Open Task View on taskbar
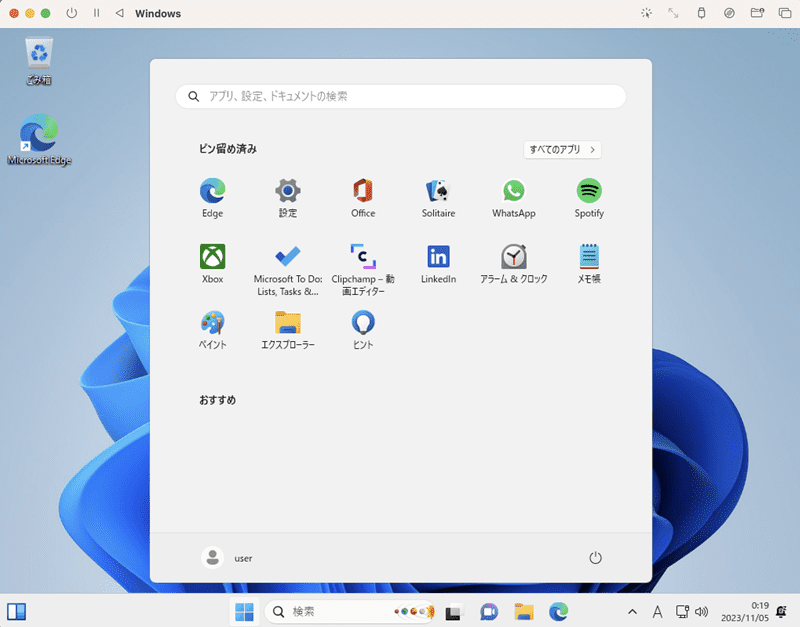The width and height of the screenshot is (800, 627). (454, 611)
